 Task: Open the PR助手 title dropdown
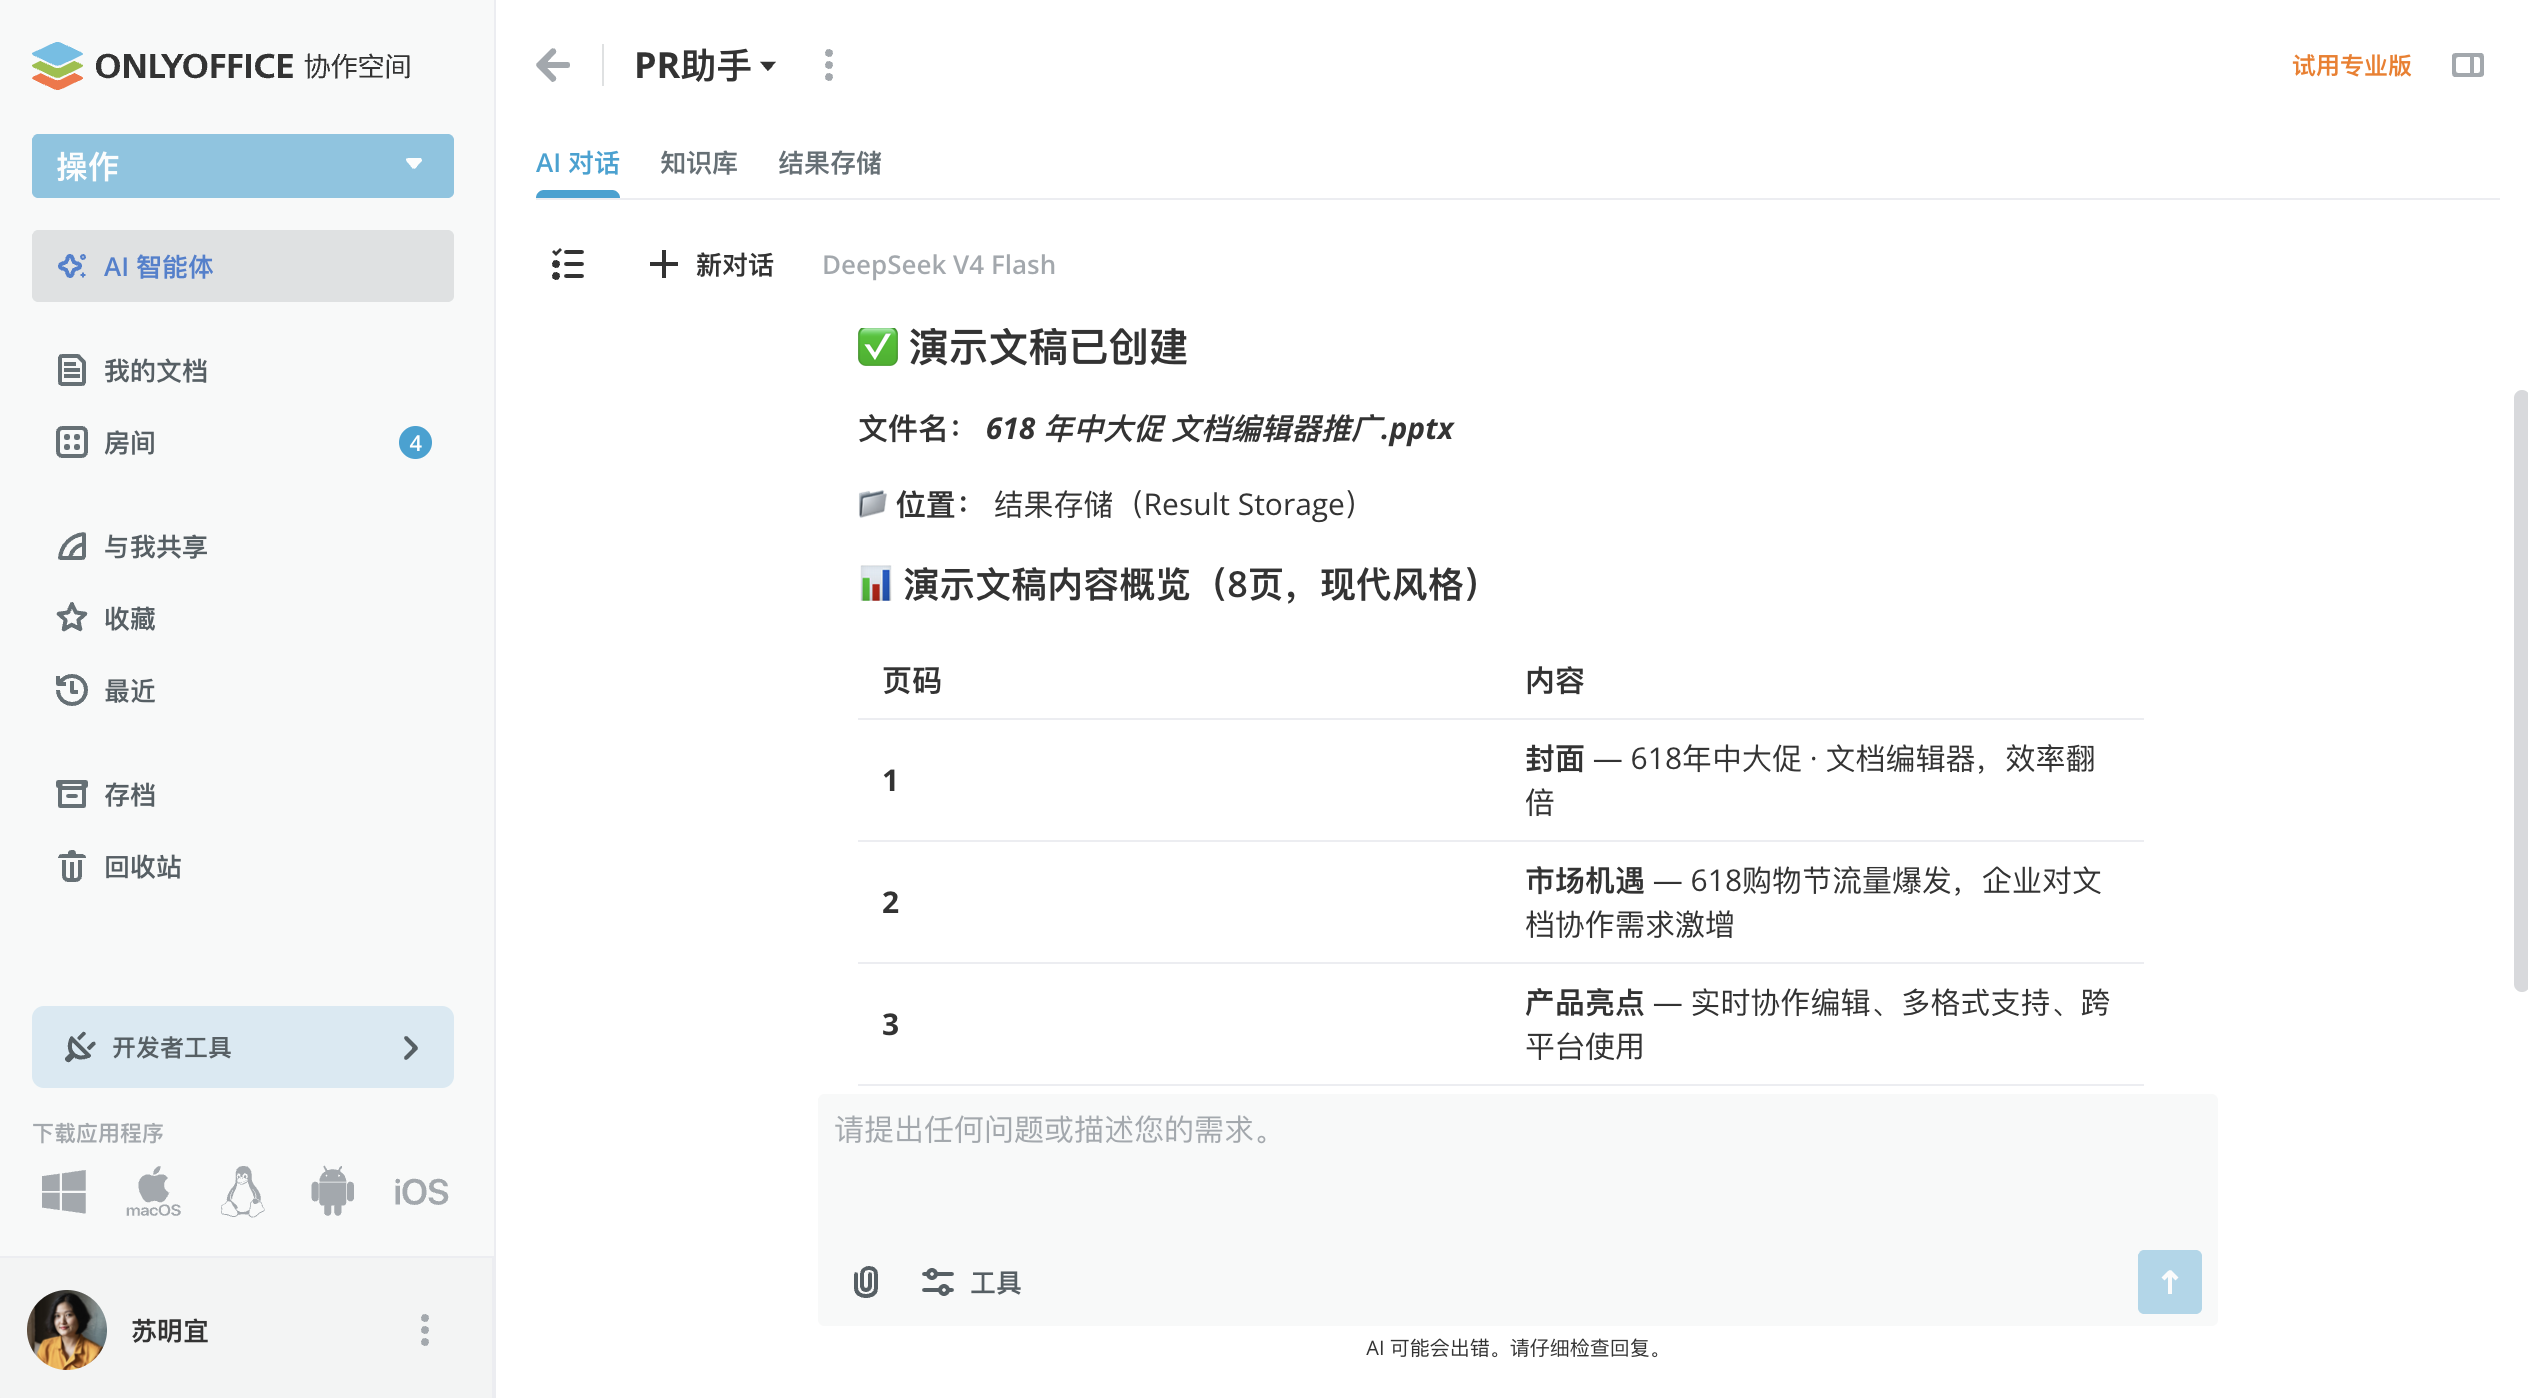click(705, 66)
